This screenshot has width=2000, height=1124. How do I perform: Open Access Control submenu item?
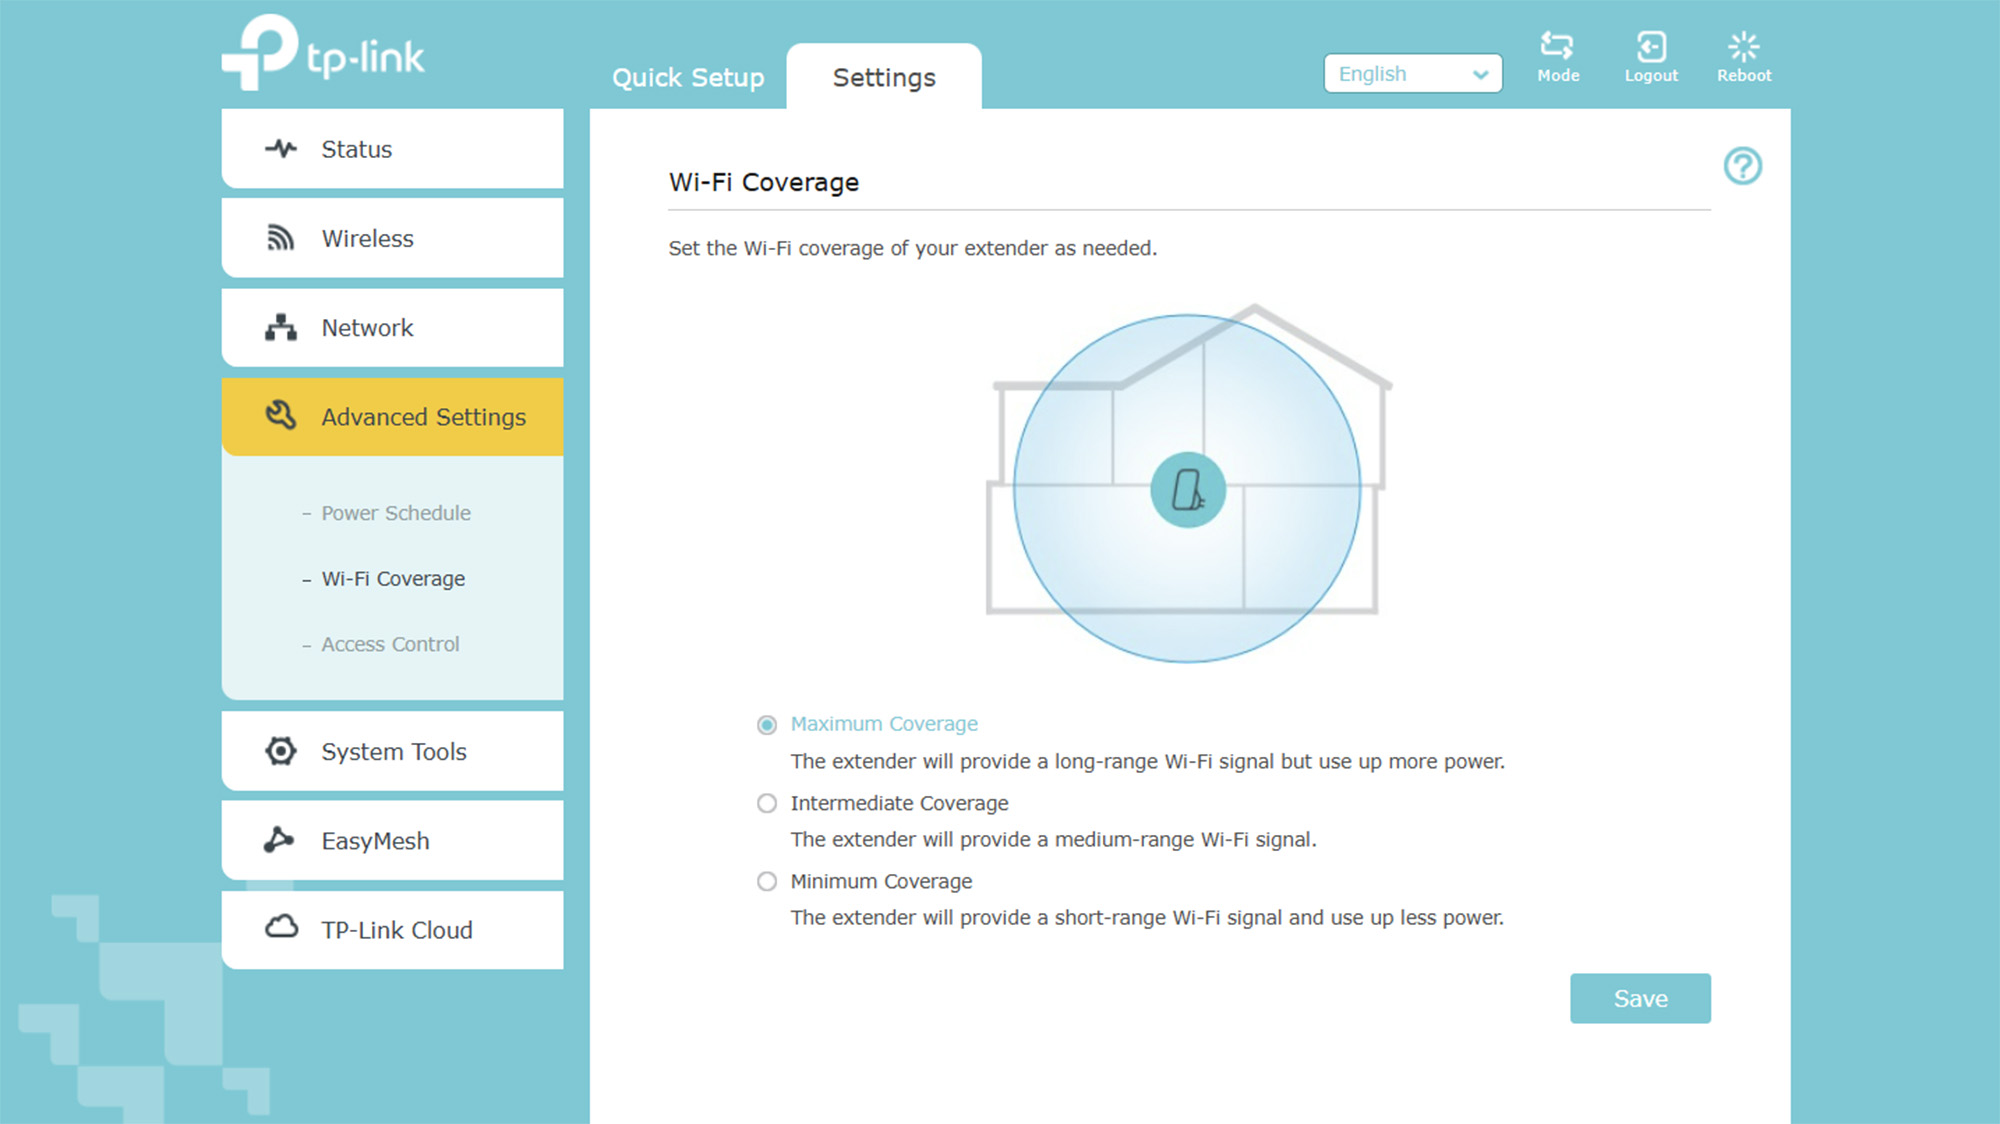(390, 645)
